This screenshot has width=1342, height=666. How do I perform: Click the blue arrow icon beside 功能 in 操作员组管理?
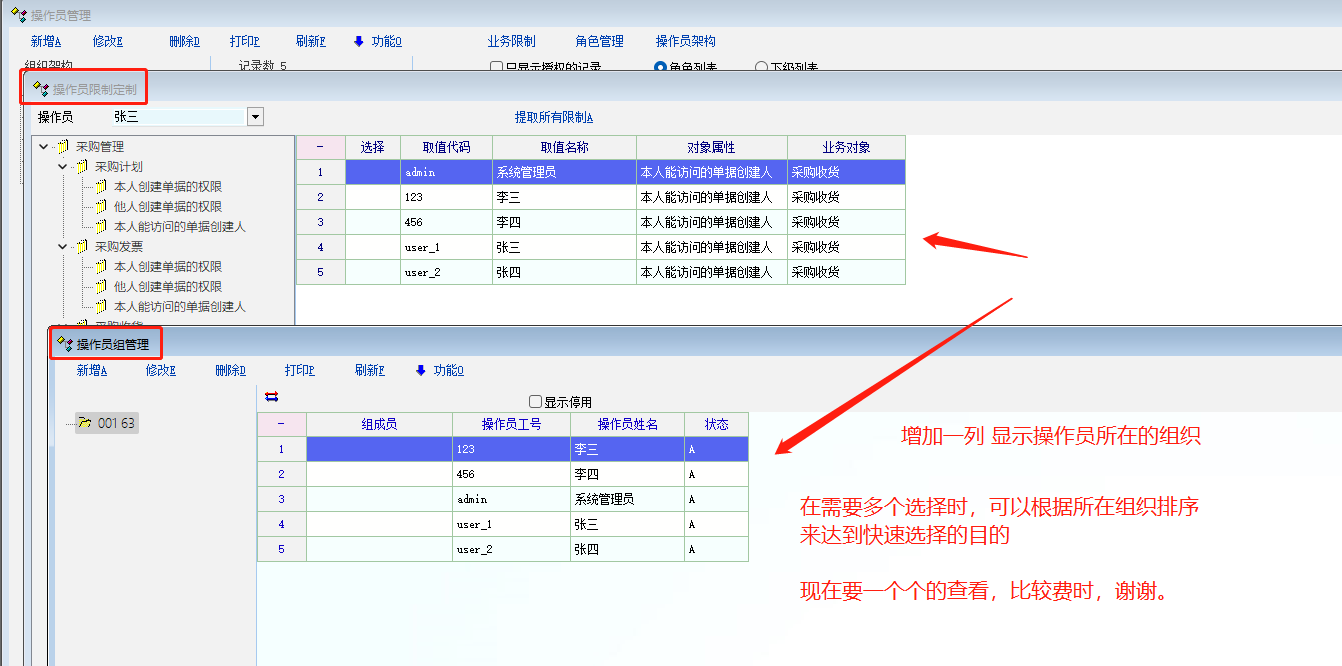click(420, 370)
